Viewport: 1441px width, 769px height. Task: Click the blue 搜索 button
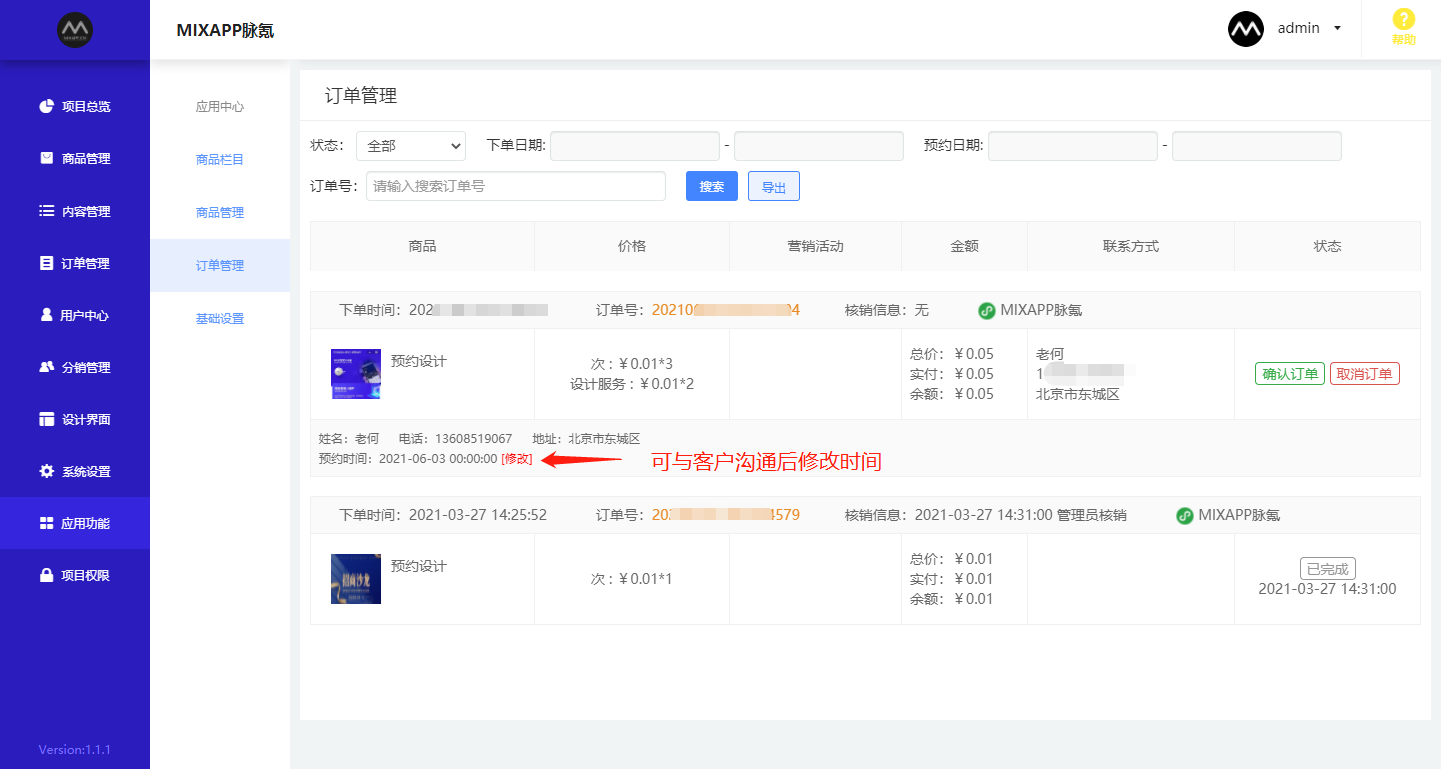[x=712, y=186]
